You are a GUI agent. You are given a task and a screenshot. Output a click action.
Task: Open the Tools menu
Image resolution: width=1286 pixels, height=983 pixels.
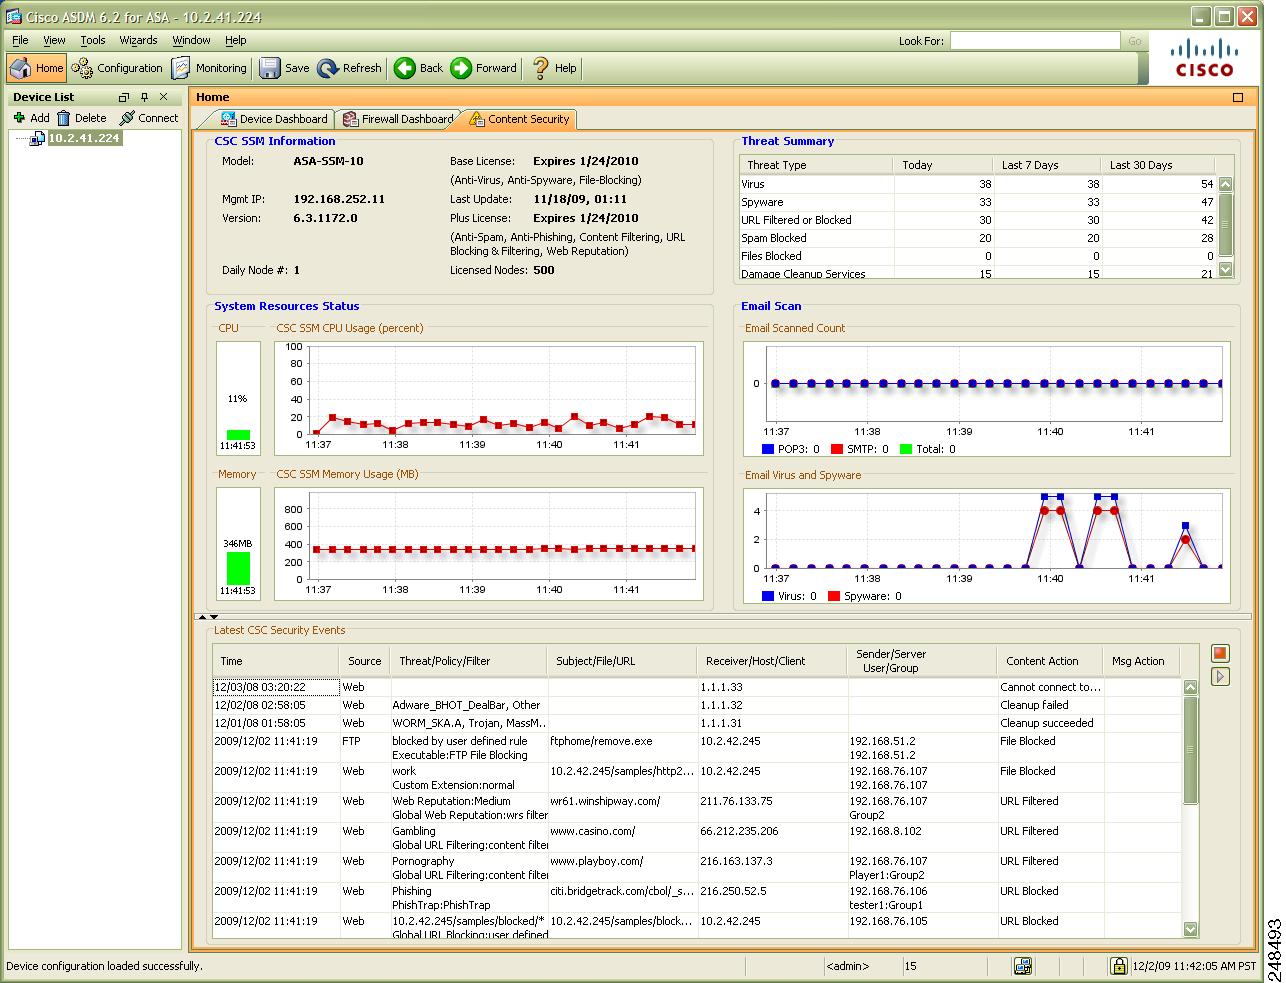click(93, 40)
